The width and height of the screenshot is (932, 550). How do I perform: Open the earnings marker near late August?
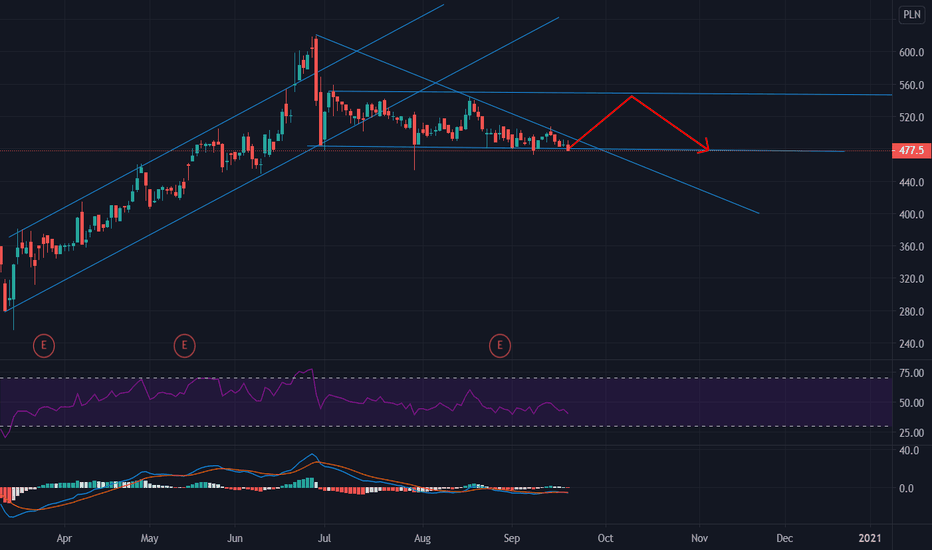click(x=499, y=345)
